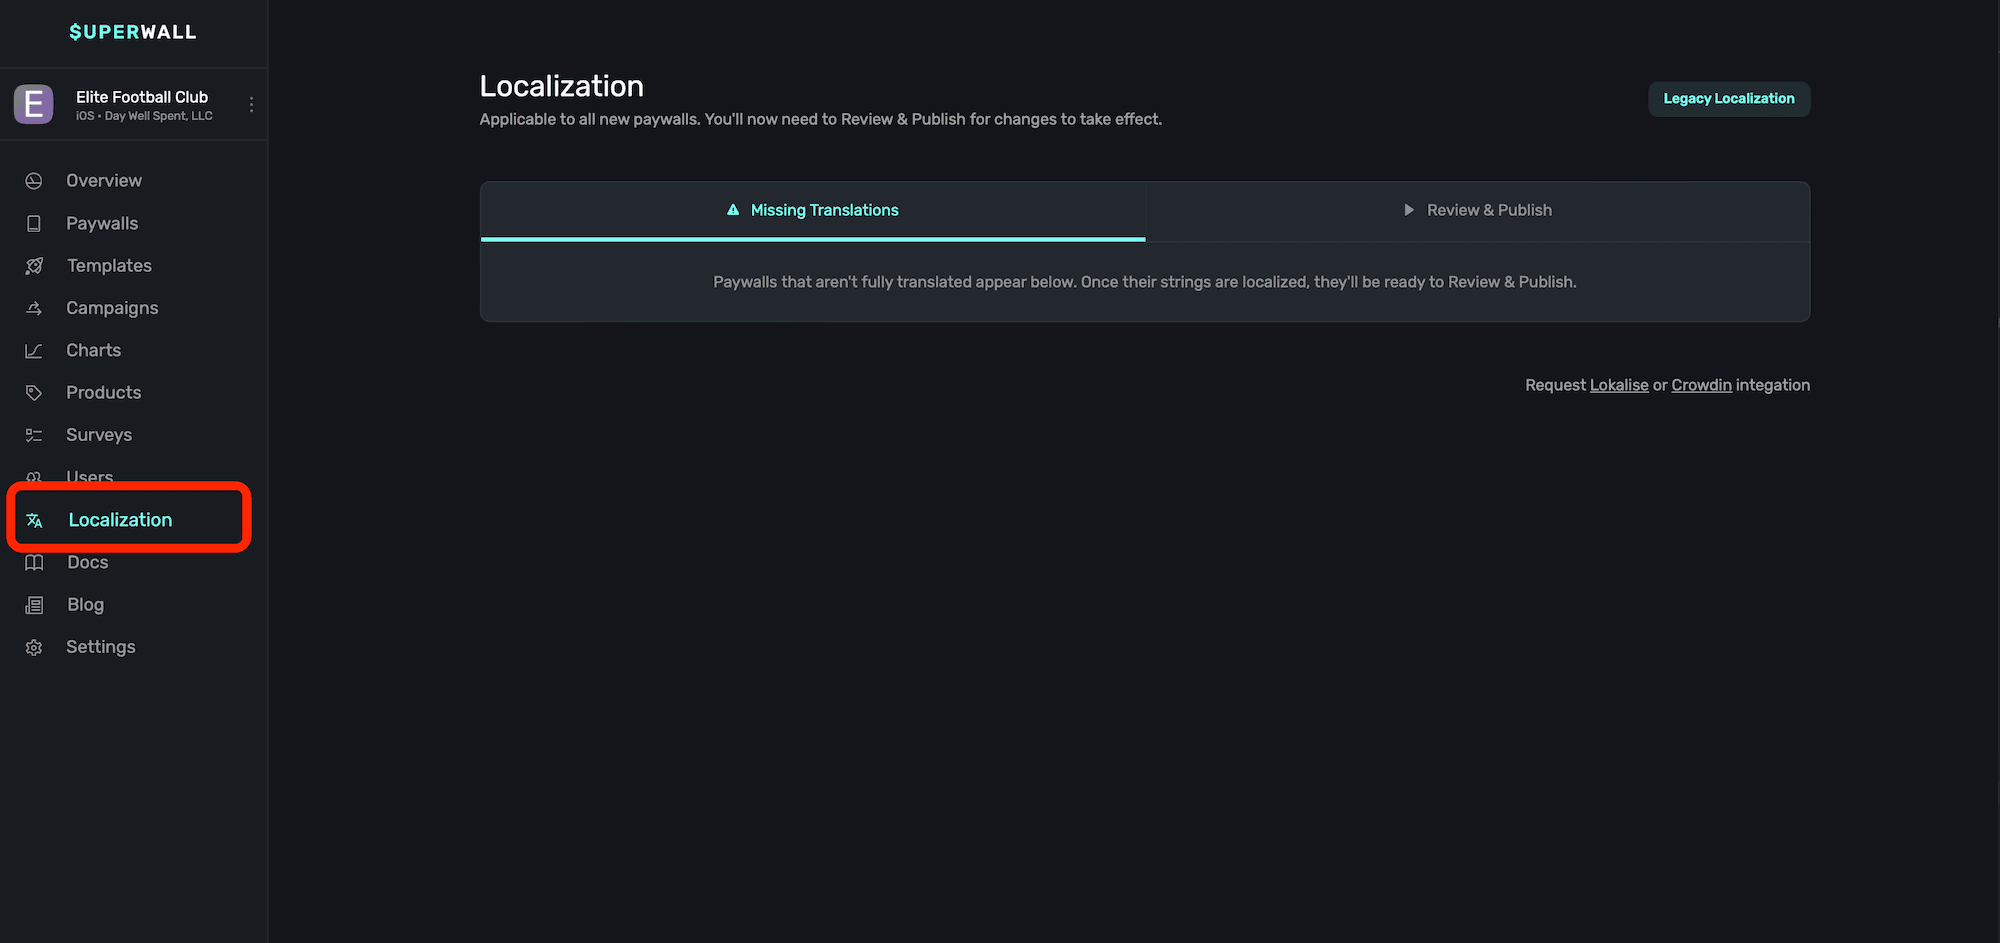Viewport: 2000px width, 943px height.
Task: Click the Paywalls phone icon
Action: pos(34,224)
